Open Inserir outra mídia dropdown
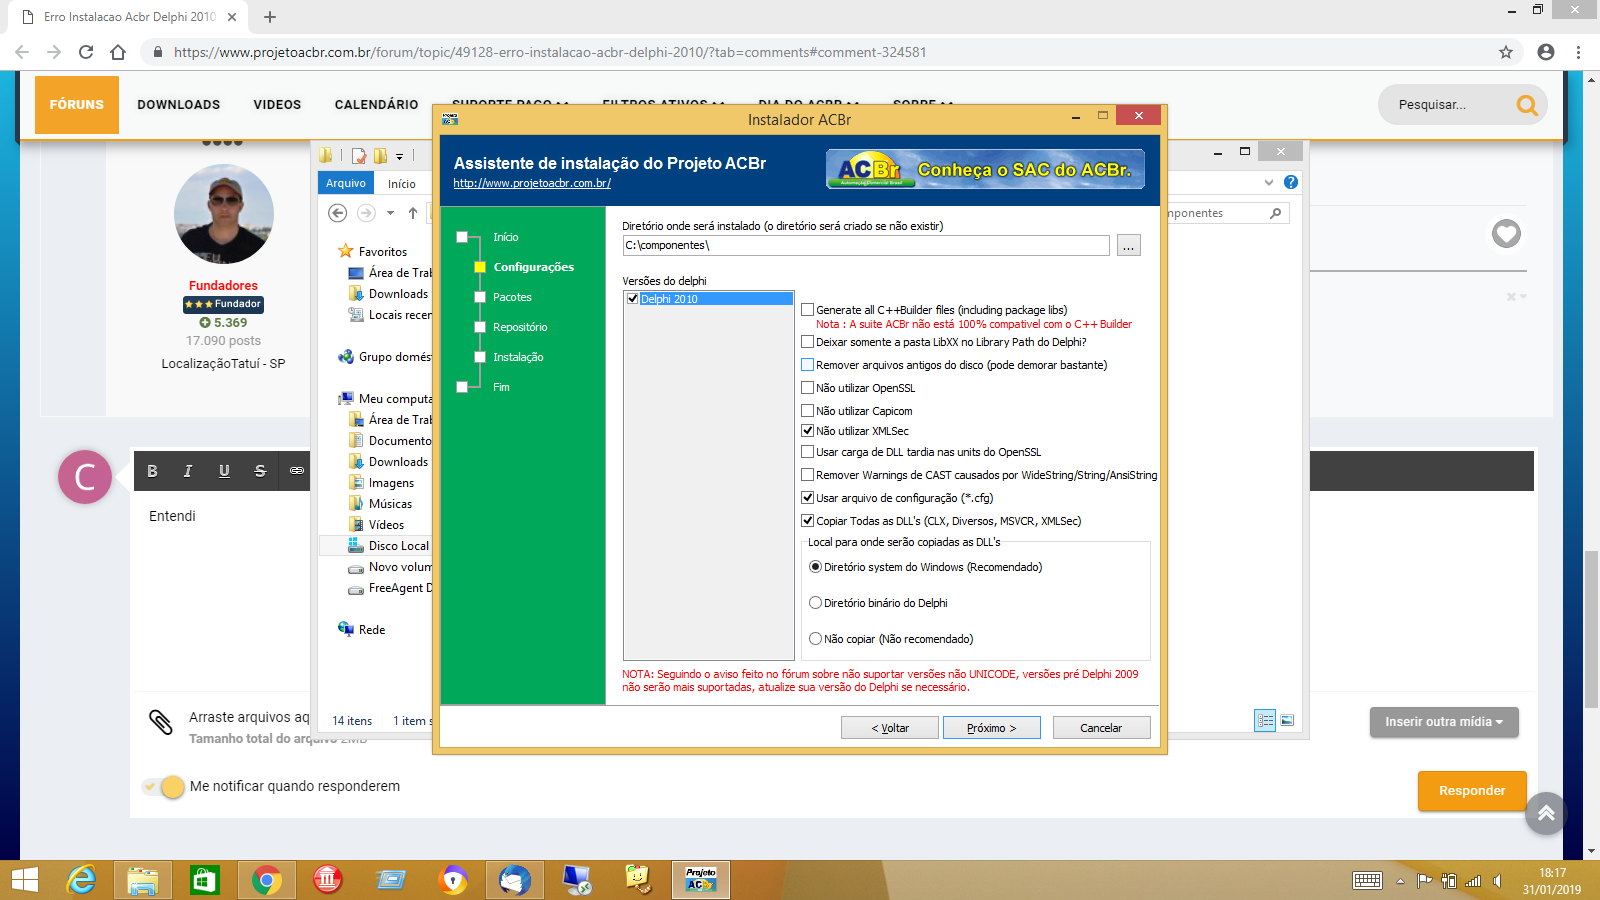Screen dimensions: 1600x900 [x=1444, y=722]
